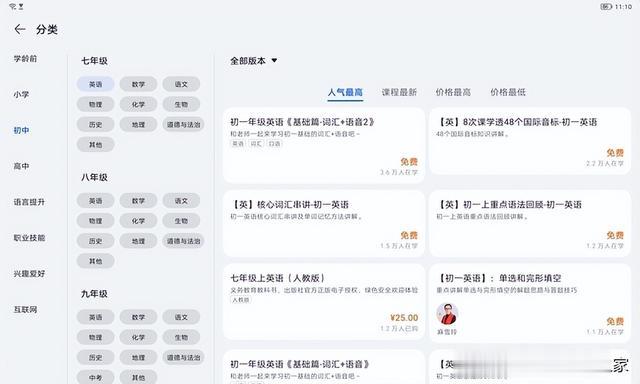Choose 八年级 其他 subject chip

96,261
